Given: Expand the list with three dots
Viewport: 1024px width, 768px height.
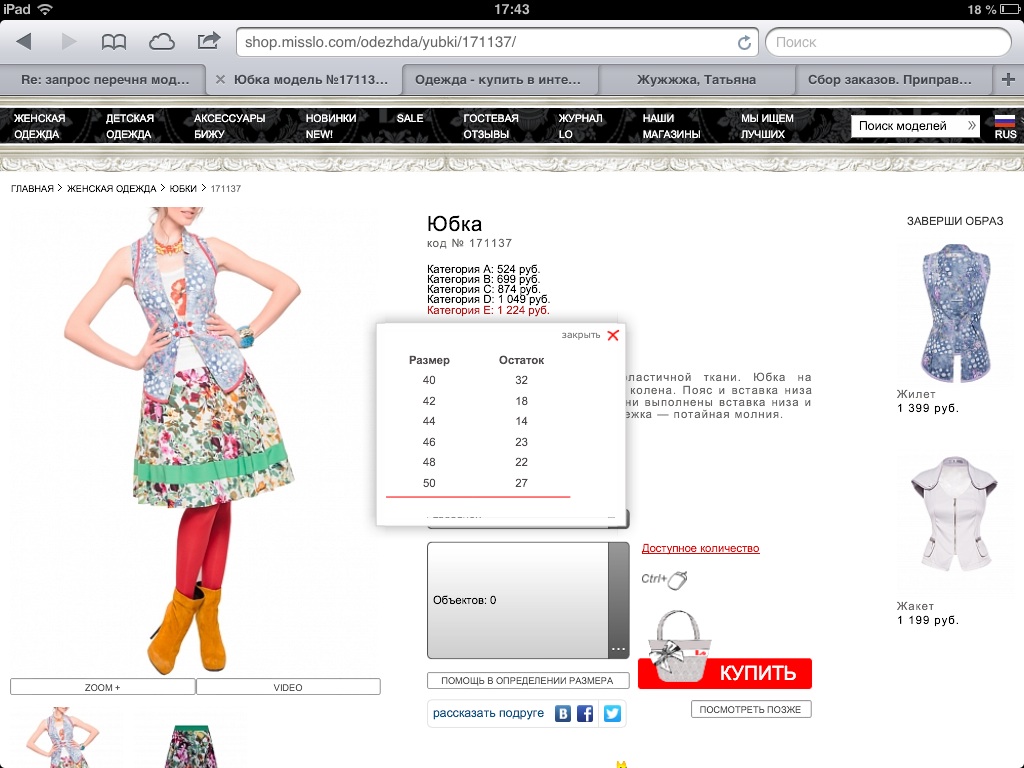Looking at the screenshot, I should coord(618,649).
